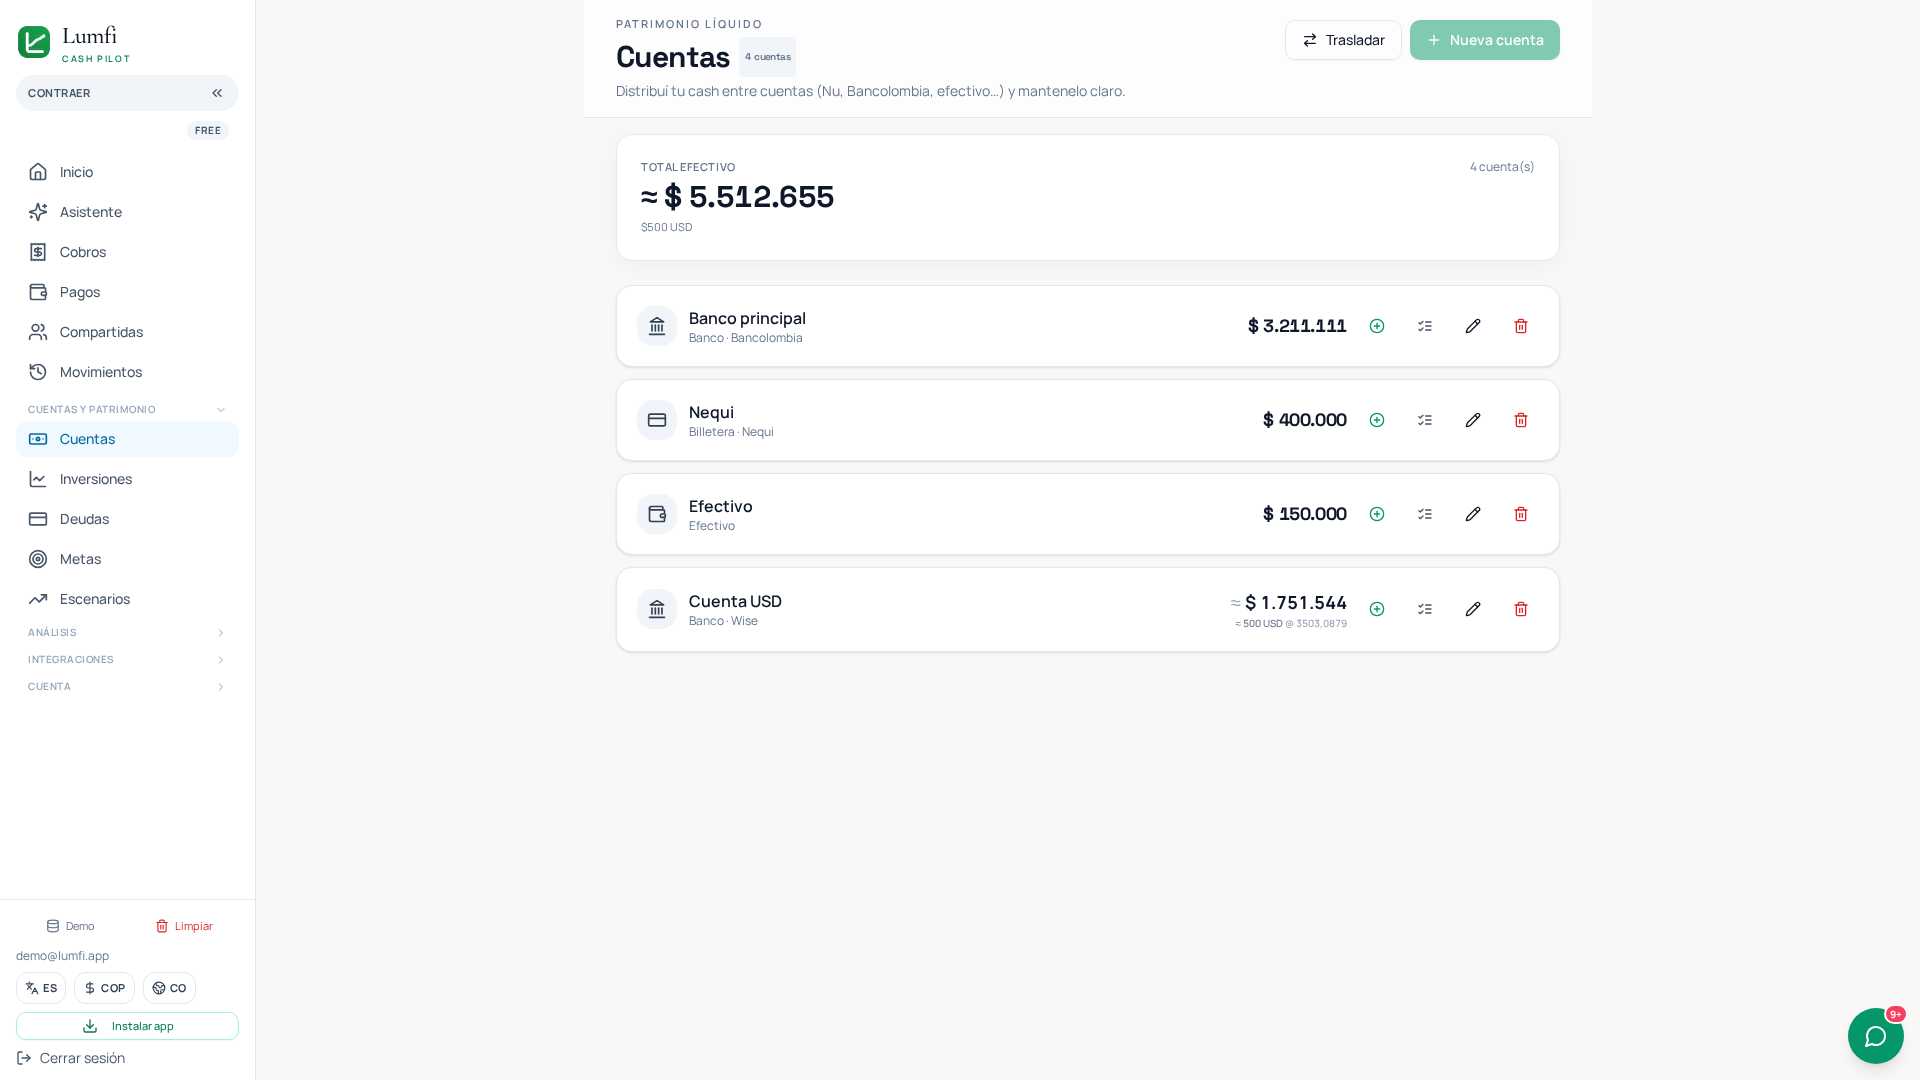
Task: Click the ≈ $ 1.751.544 balance
Action: click(1289, 603)
